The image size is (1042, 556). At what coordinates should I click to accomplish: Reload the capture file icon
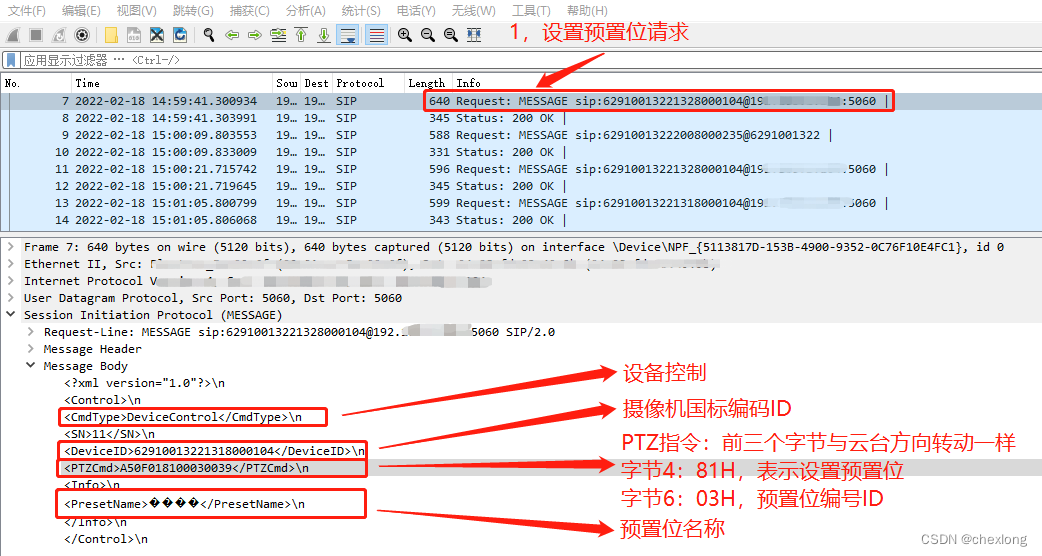(x=179, y=35)
